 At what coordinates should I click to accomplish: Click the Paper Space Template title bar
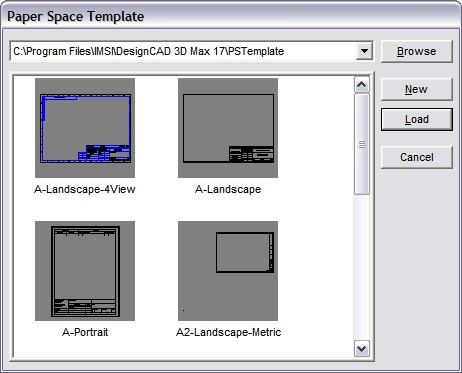[x=231, y=16]
